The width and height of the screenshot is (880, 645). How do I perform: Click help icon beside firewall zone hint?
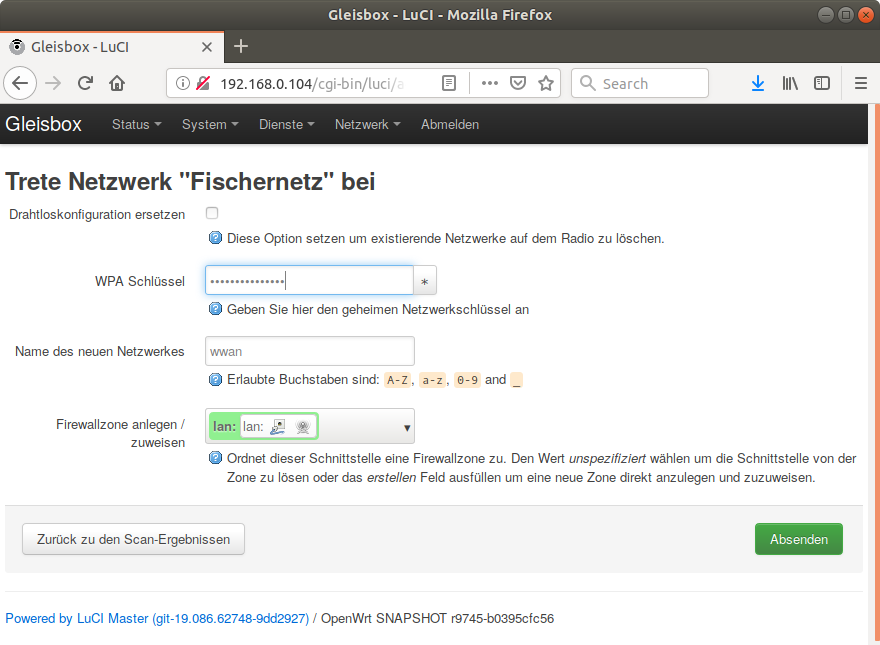tap(216, 458)
